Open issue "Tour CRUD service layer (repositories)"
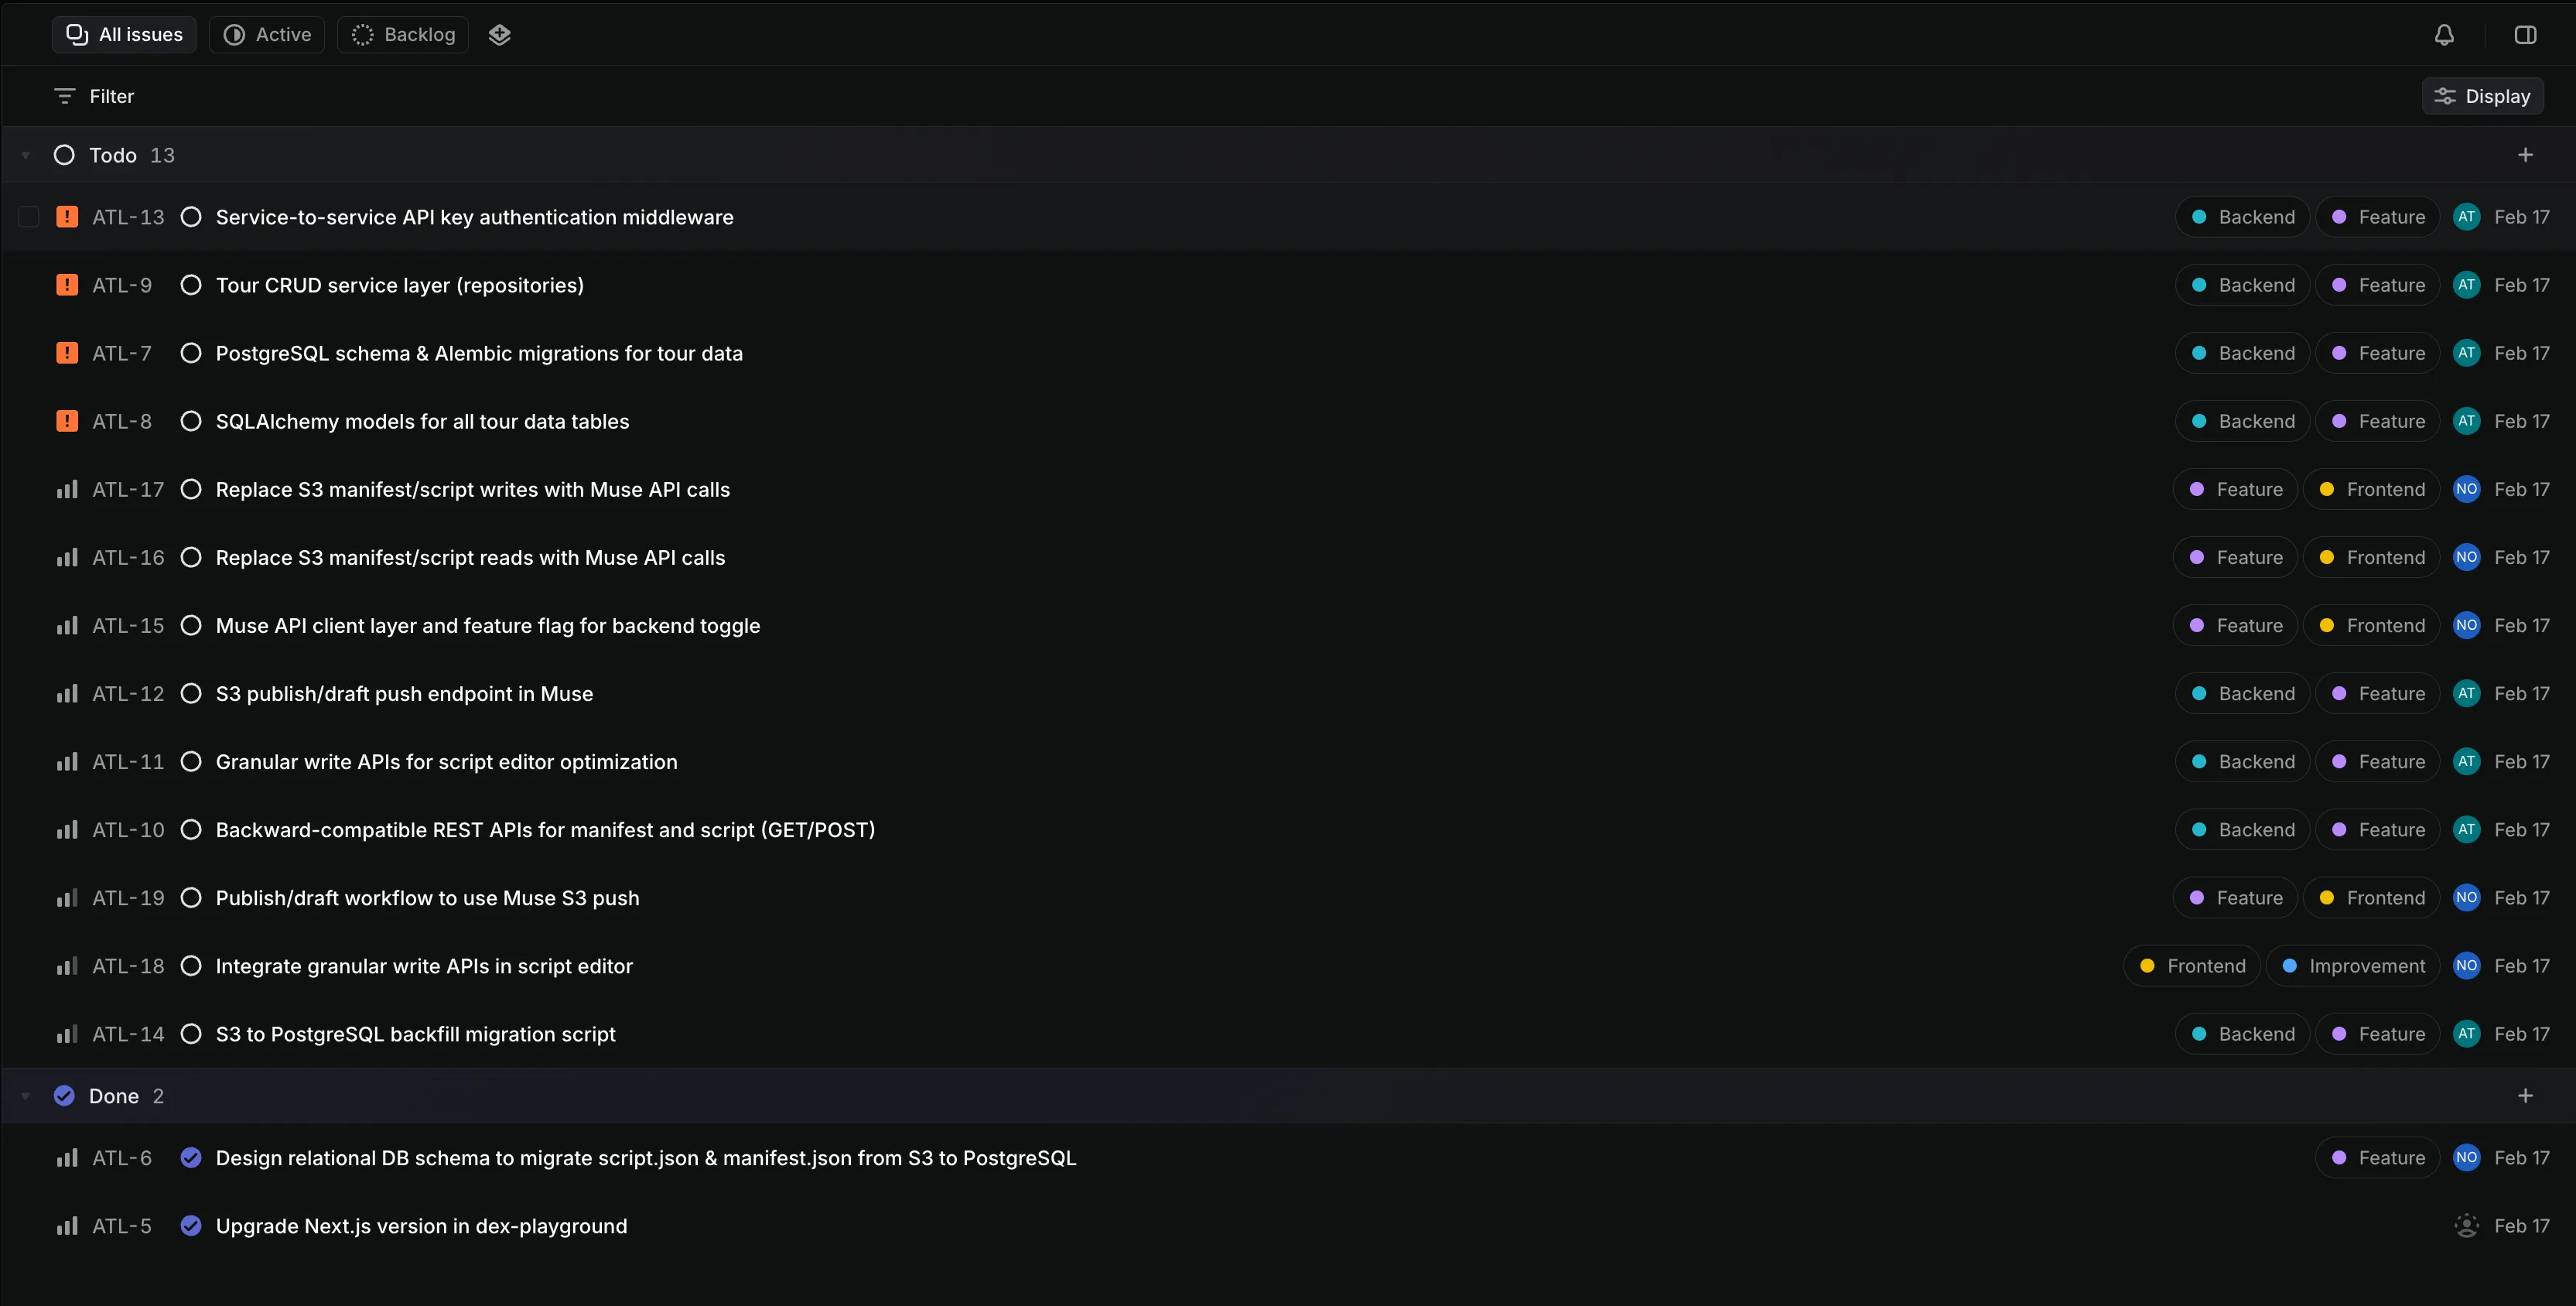This screenshot has height=1306, width=2576. coord(400,285)
